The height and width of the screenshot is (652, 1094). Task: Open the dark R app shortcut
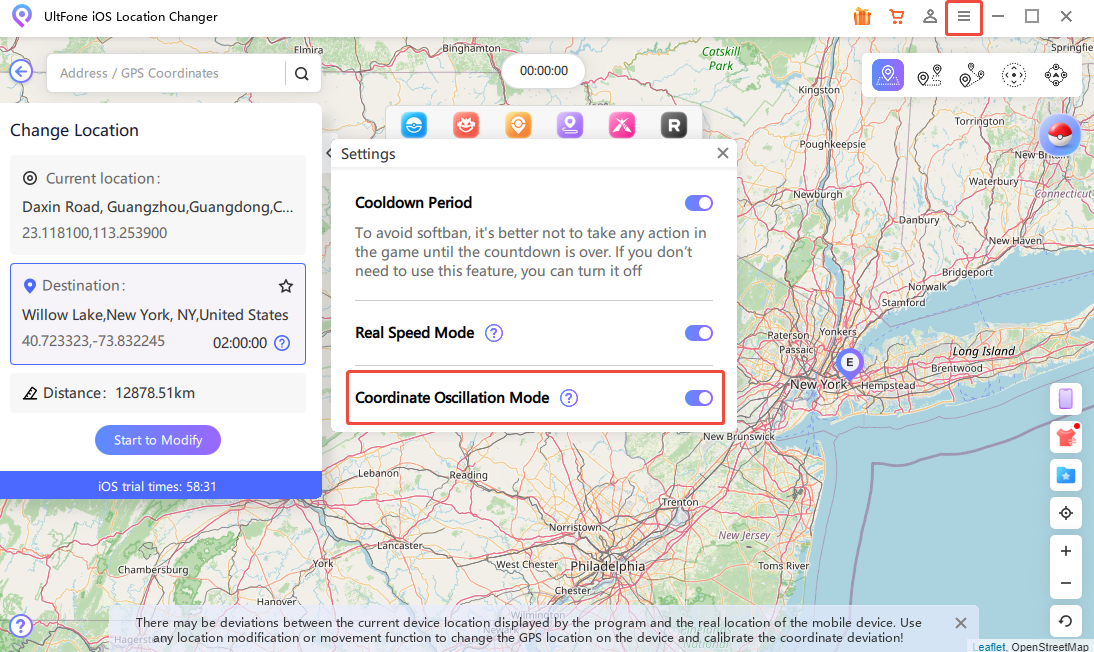tap(674, 125)
